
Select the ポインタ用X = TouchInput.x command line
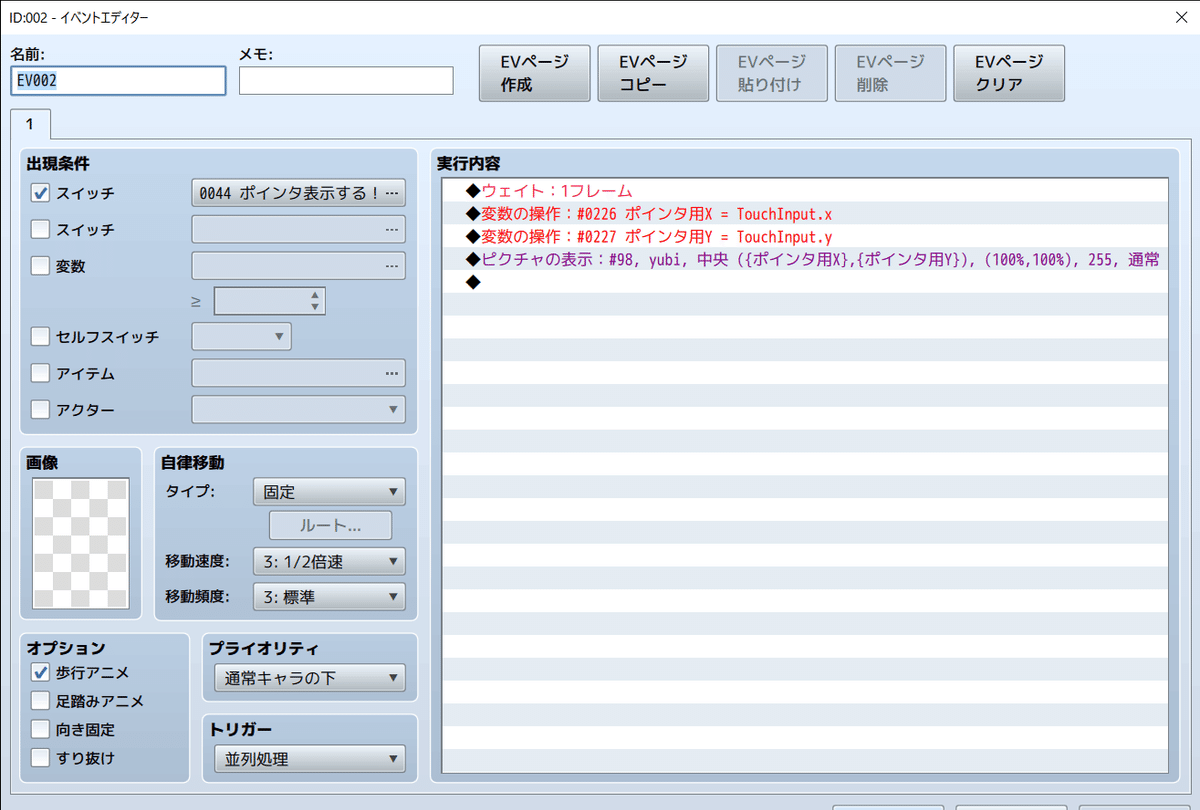(x=805, y=213)
